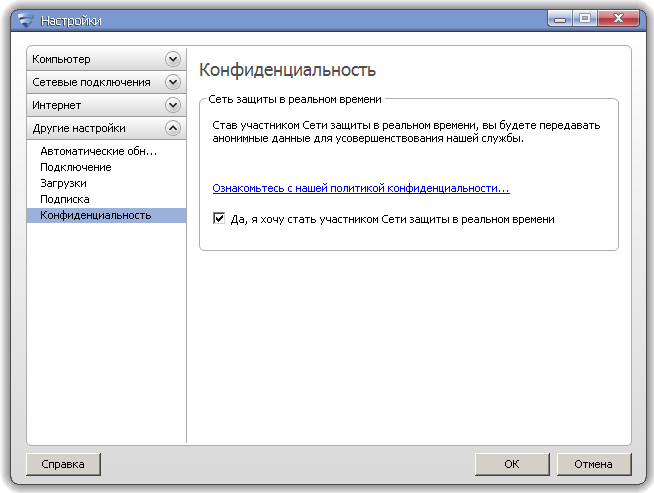This screenshot has width=654, height=493.
Task: Confirm settings with the OK button
Action: point(511,464)
